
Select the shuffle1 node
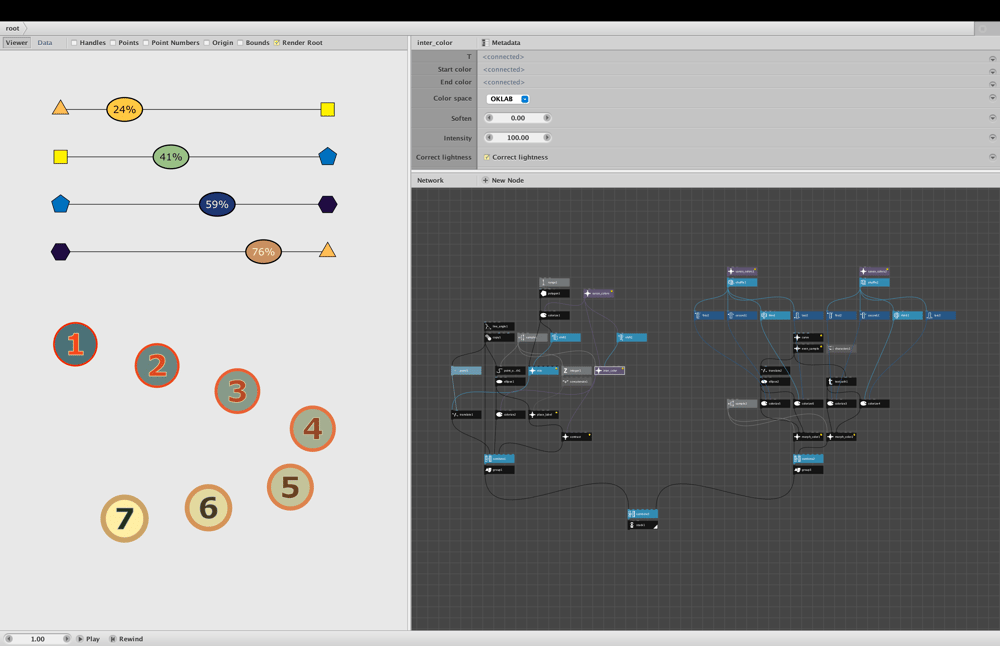pyautogui.click(x=742, y=282)
